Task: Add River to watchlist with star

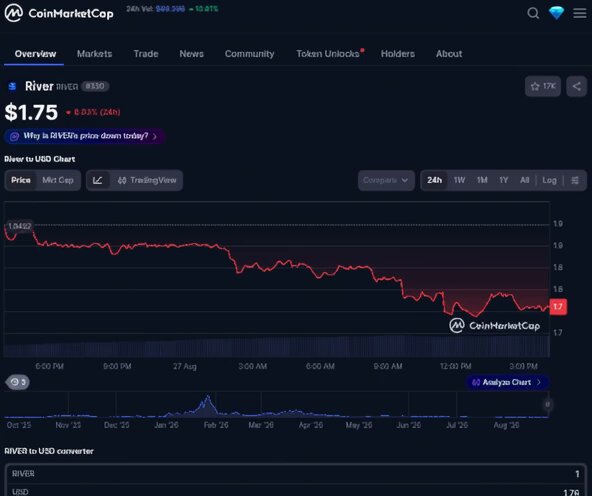Action: 543,86
